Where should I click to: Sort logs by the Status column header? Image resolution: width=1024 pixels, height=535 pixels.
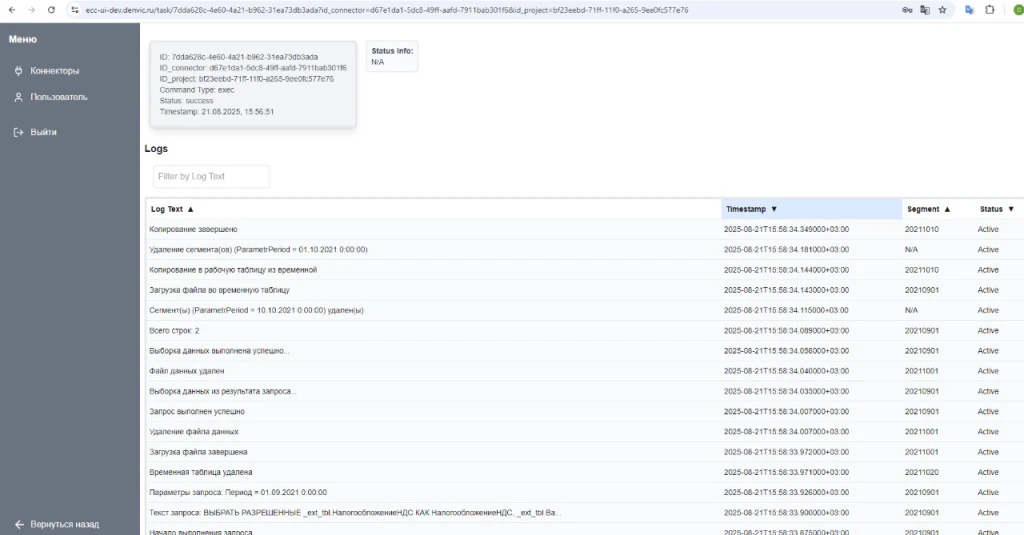(996, 209)
